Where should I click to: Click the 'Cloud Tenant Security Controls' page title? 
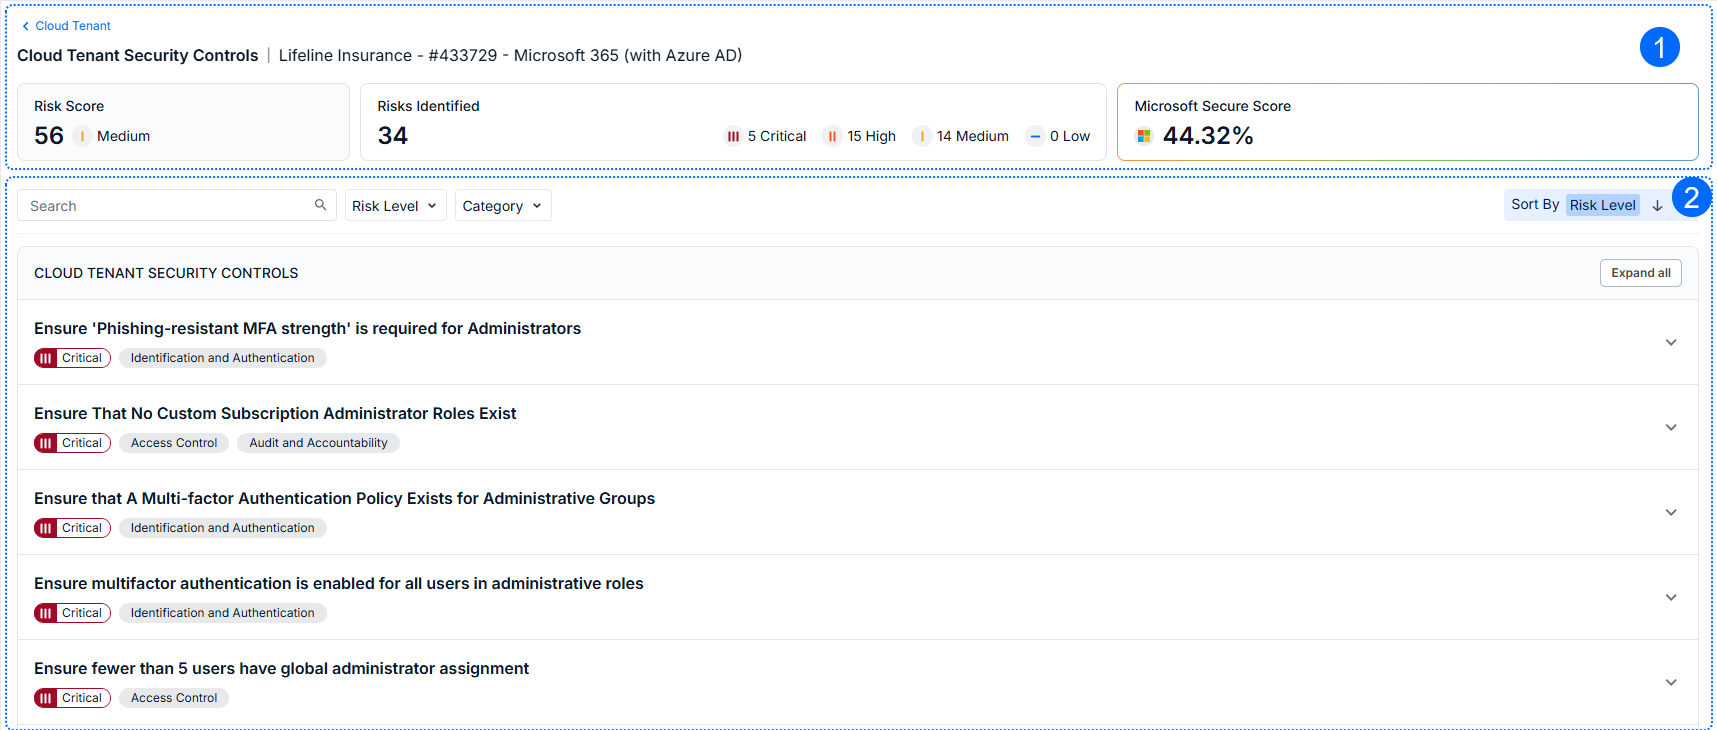pyautogui.click(x=138, y=55)
